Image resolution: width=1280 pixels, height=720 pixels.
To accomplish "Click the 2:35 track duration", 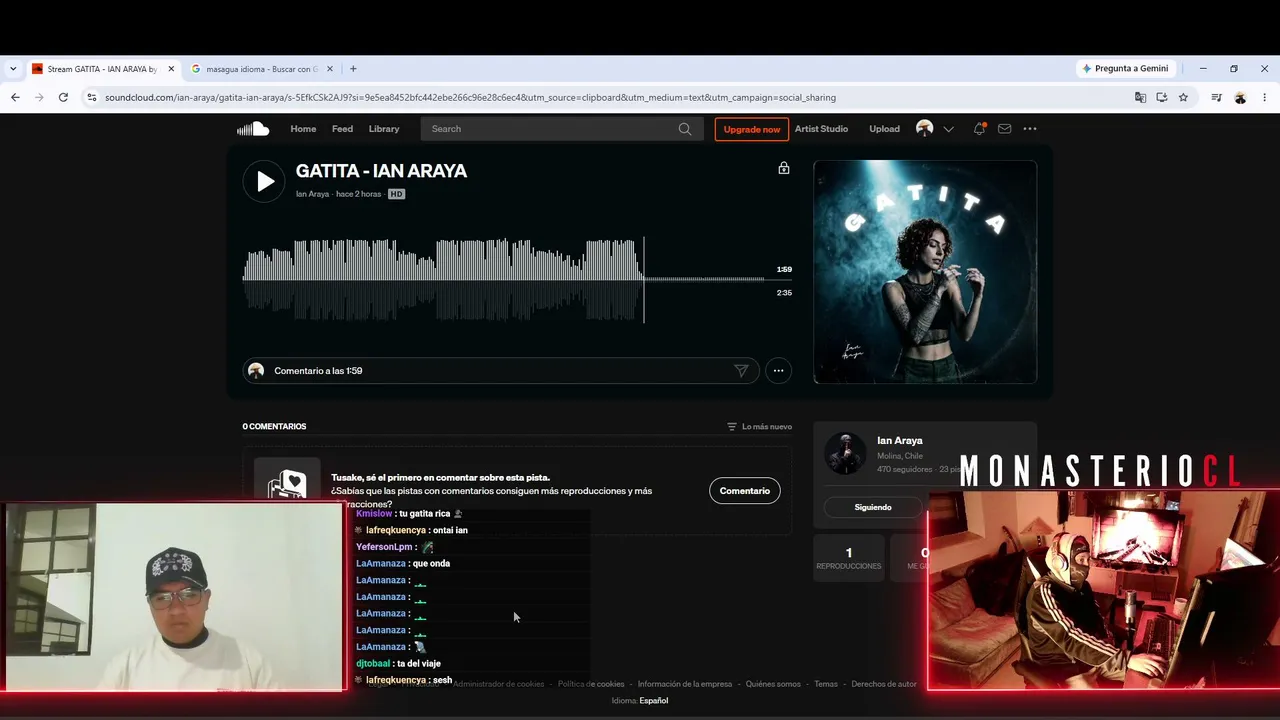I will pyautogui.click(x=784, y=293).
